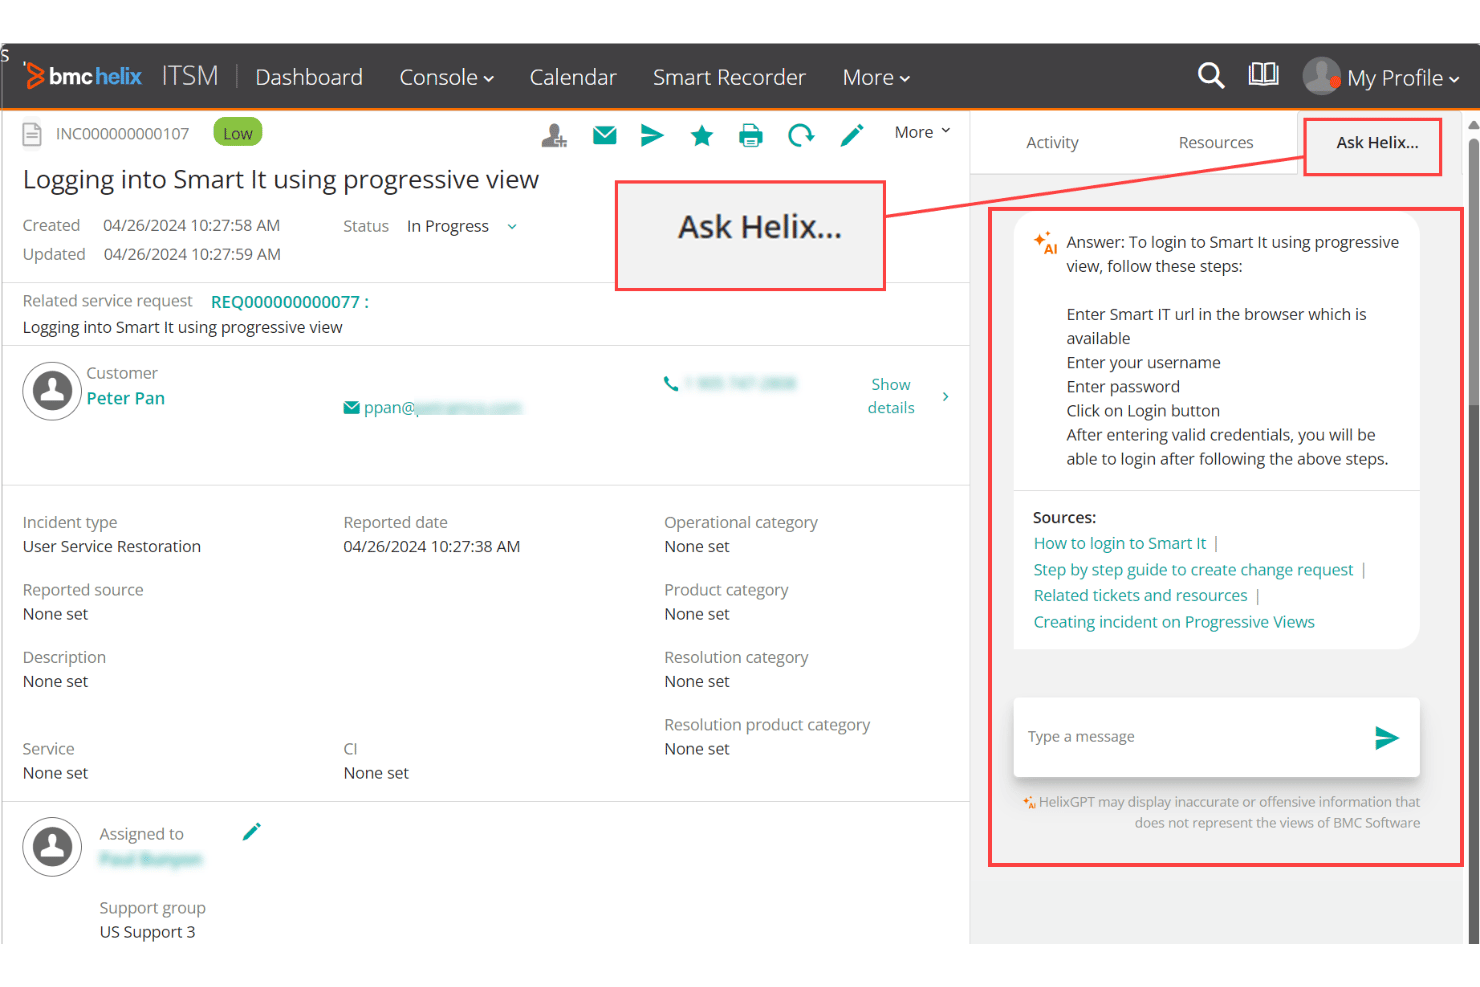This screenshot has width=1480, height=987.
Task: Select the Ask Helix... tab
Action: tap(1377, 142)
